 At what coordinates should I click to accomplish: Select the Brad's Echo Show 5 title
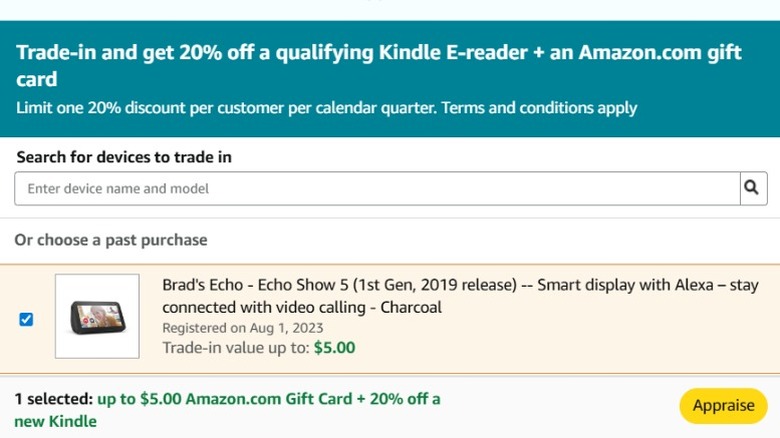click(x=339, y=285)
